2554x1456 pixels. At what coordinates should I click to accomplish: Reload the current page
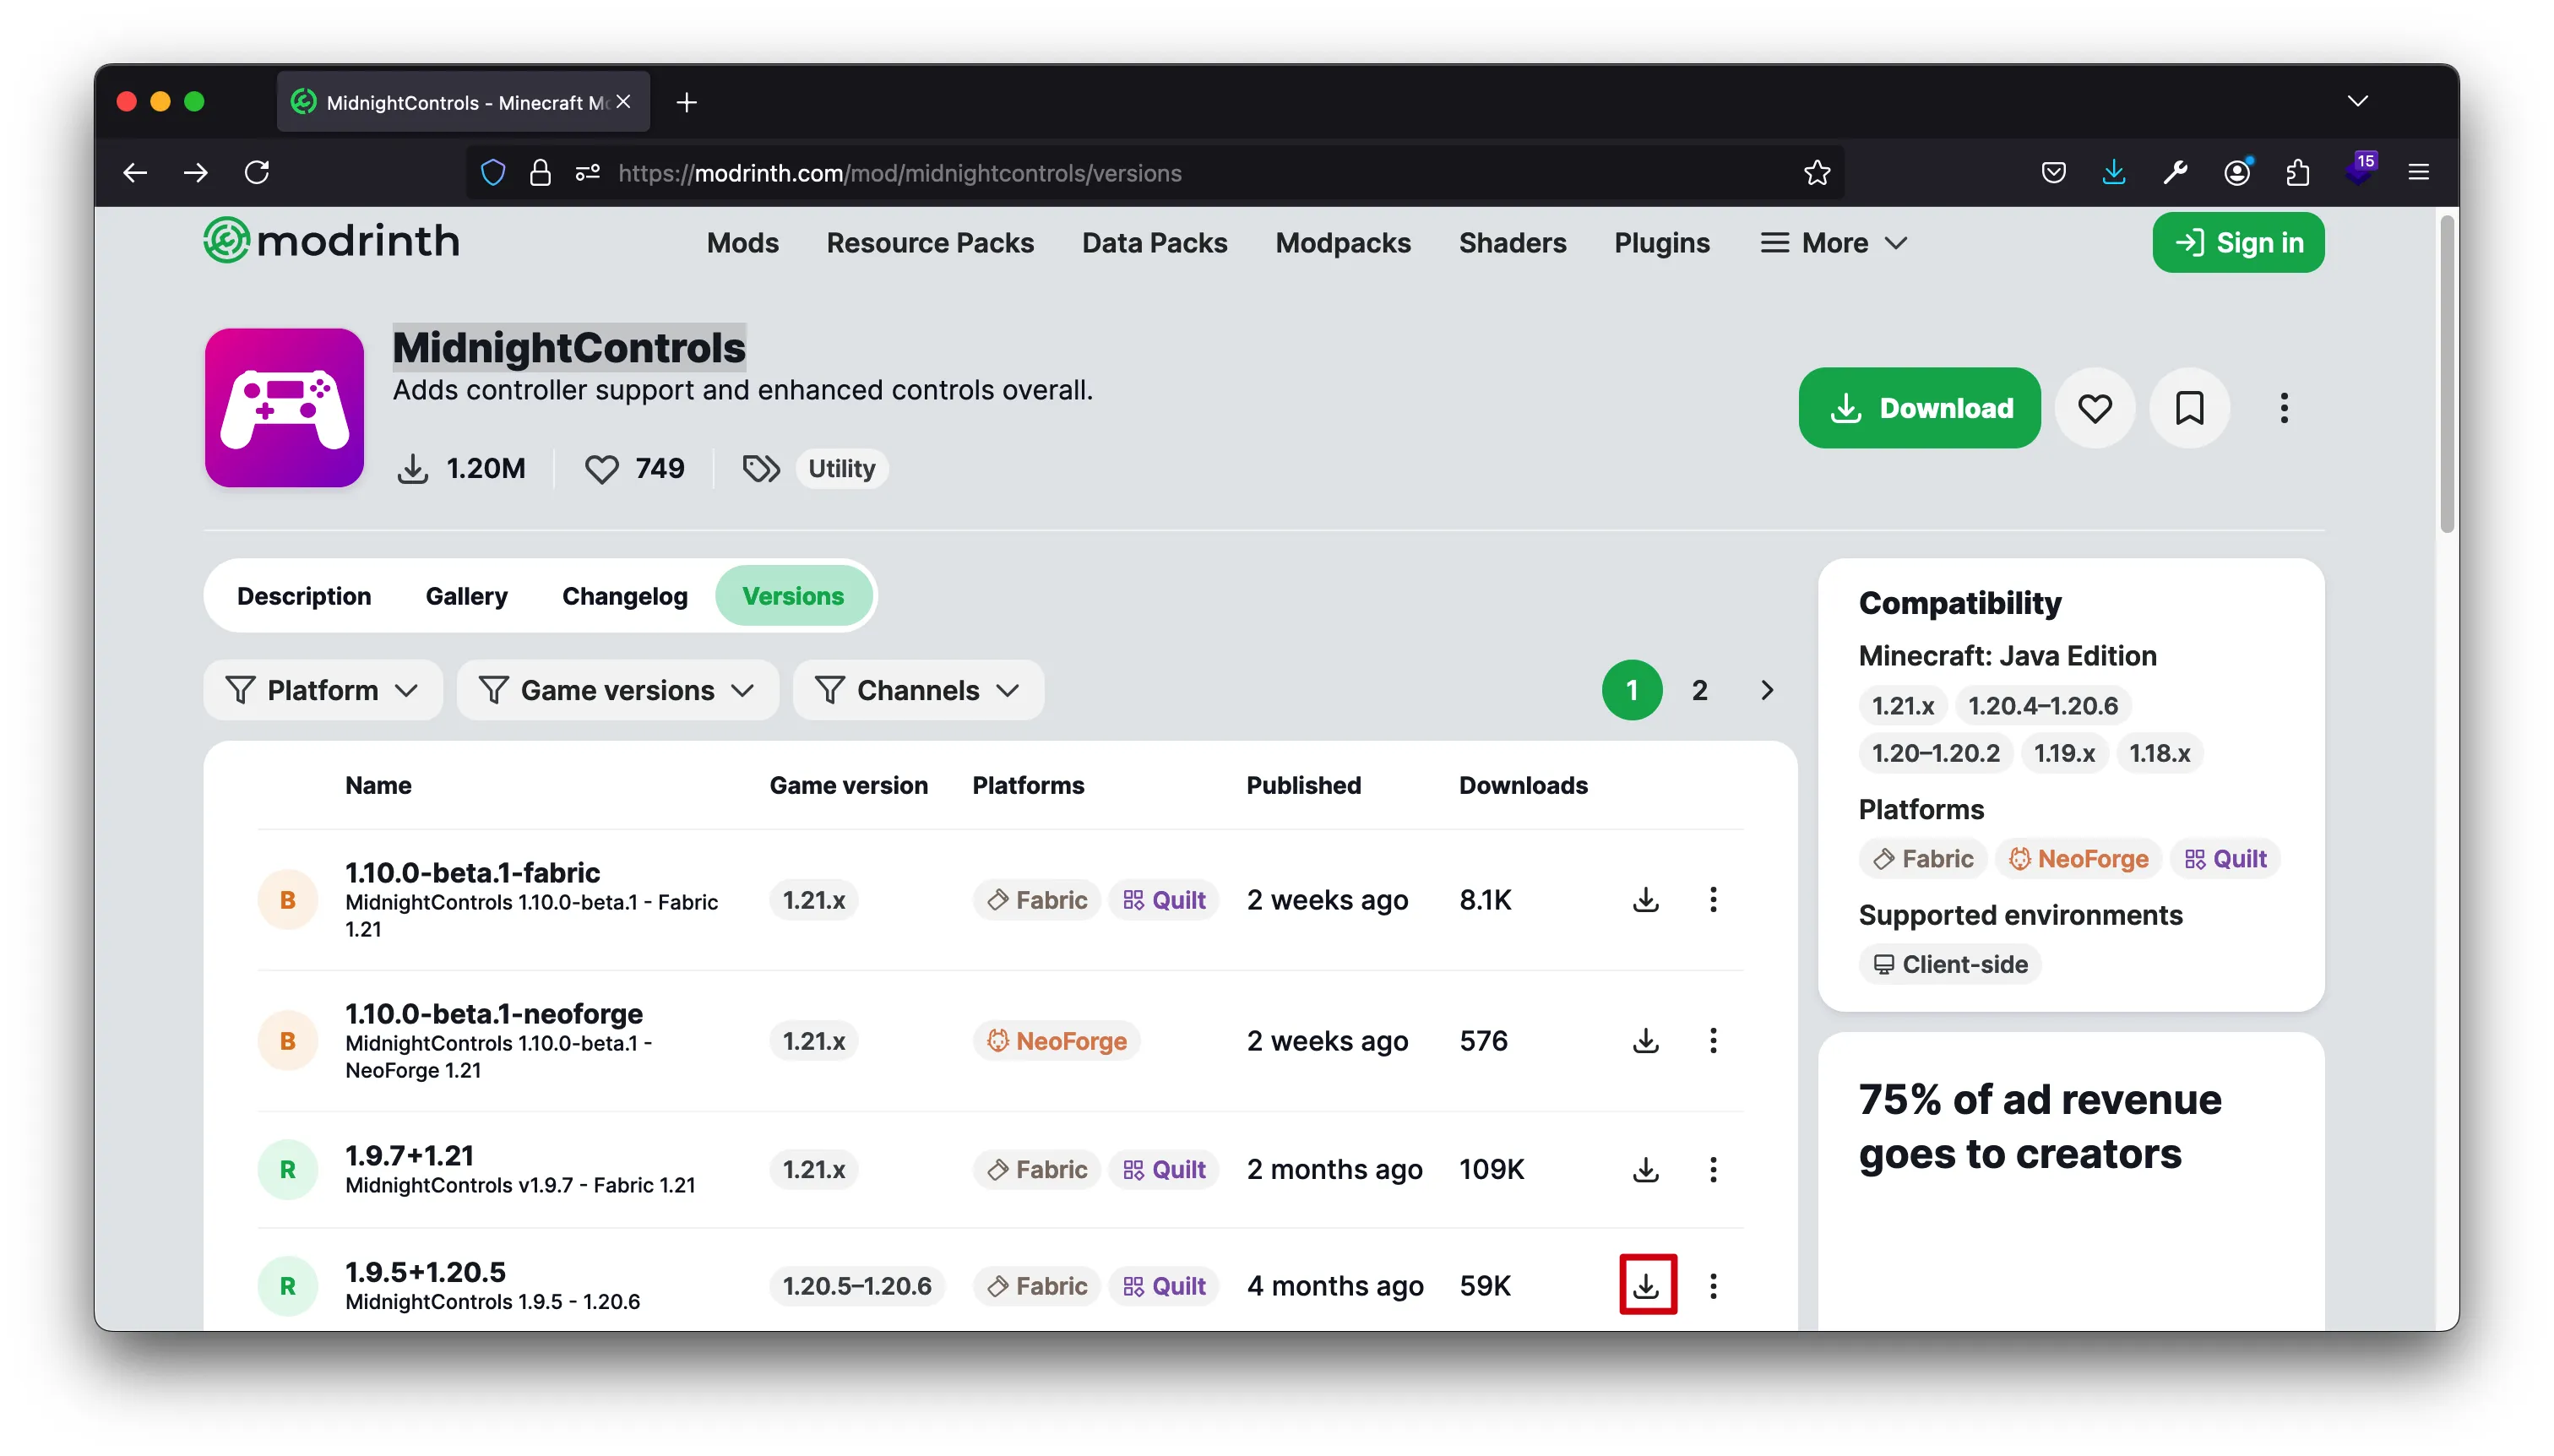[257, 172]
